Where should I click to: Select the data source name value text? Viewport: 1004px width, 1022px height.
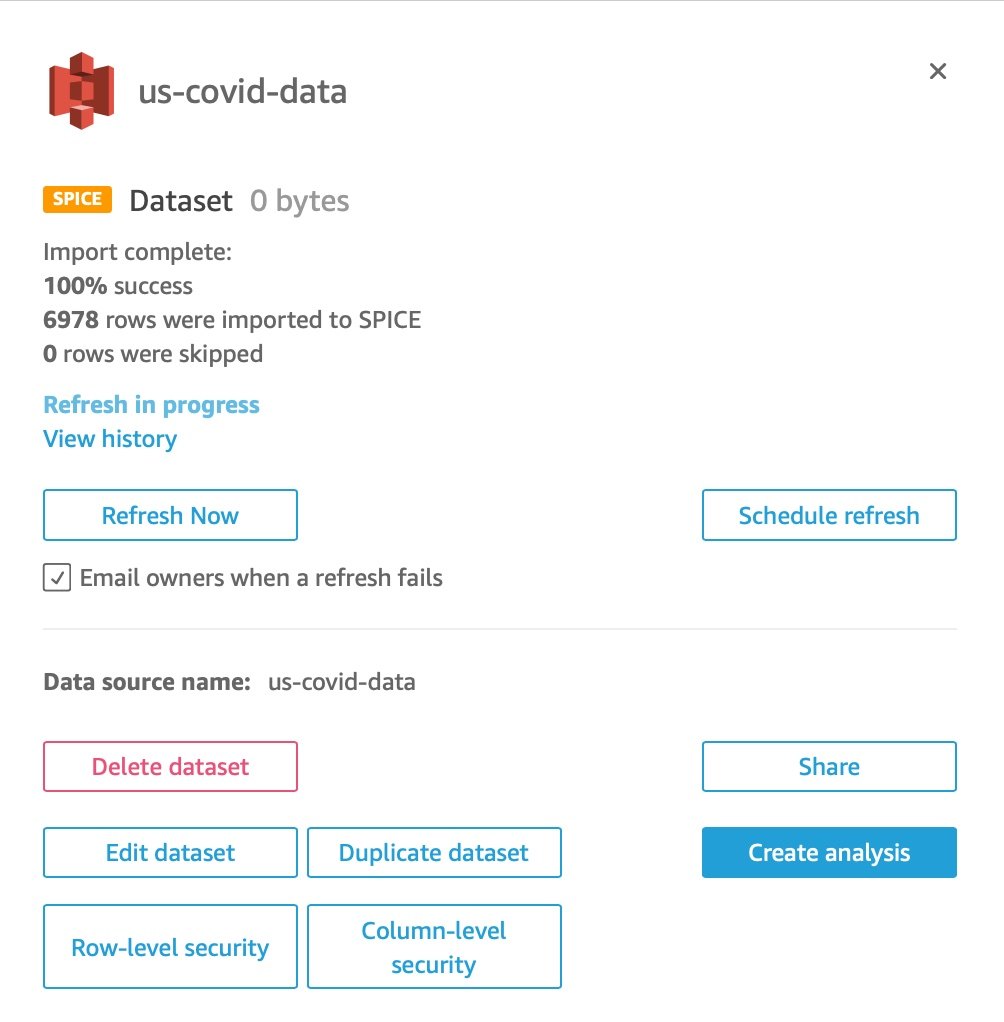pos(341,683)
